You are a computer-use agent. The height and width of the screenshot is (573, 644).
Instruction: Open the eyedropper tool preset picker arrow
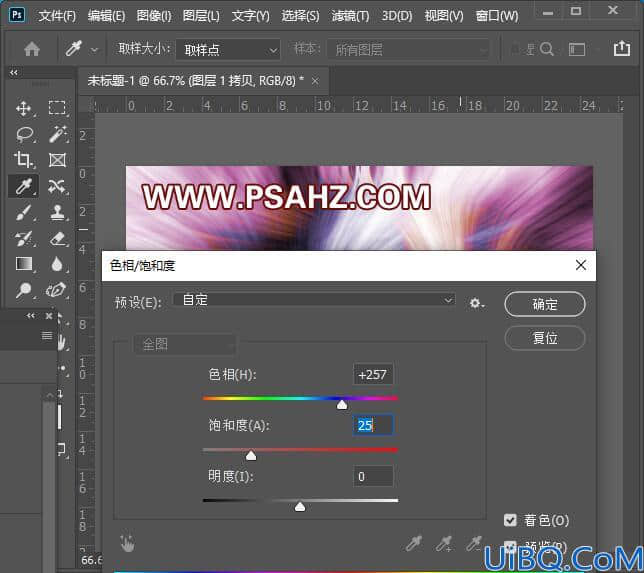tap(94, 50)
